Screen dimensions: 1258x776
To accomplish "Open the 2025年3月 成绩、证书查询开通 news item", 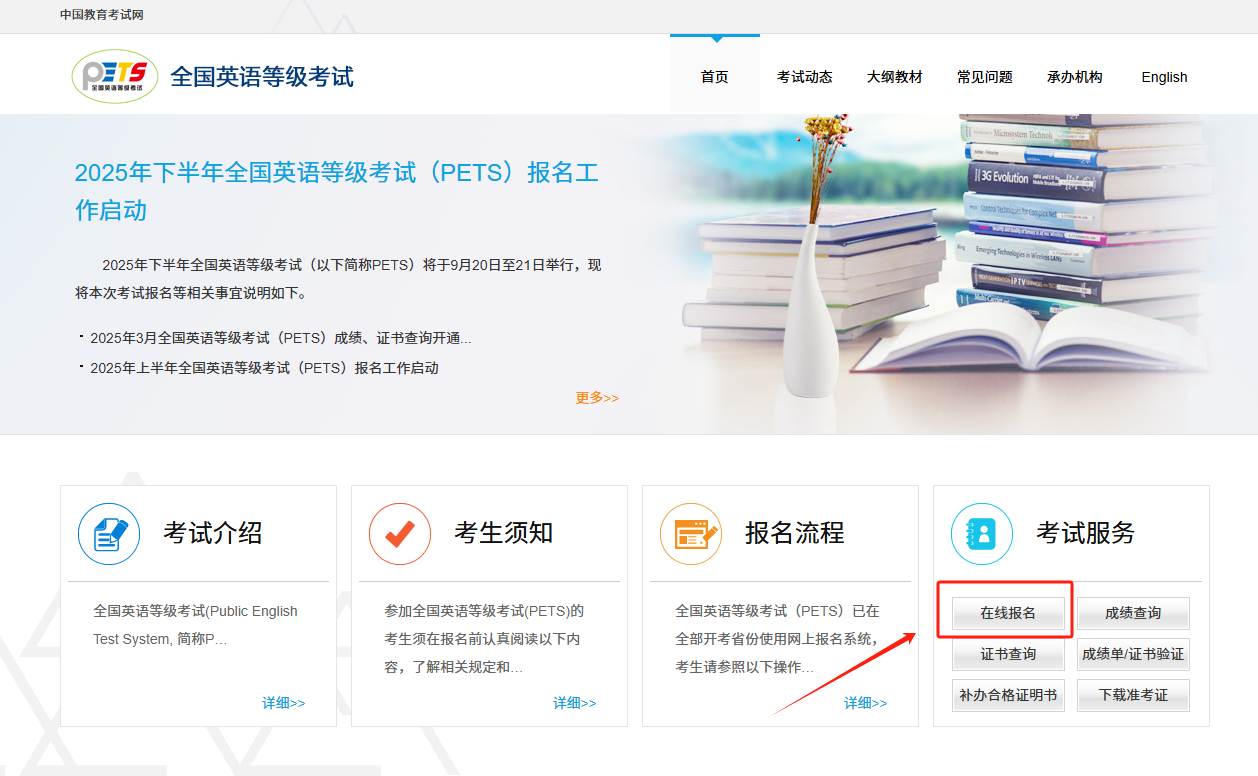I will coord(281,338).
